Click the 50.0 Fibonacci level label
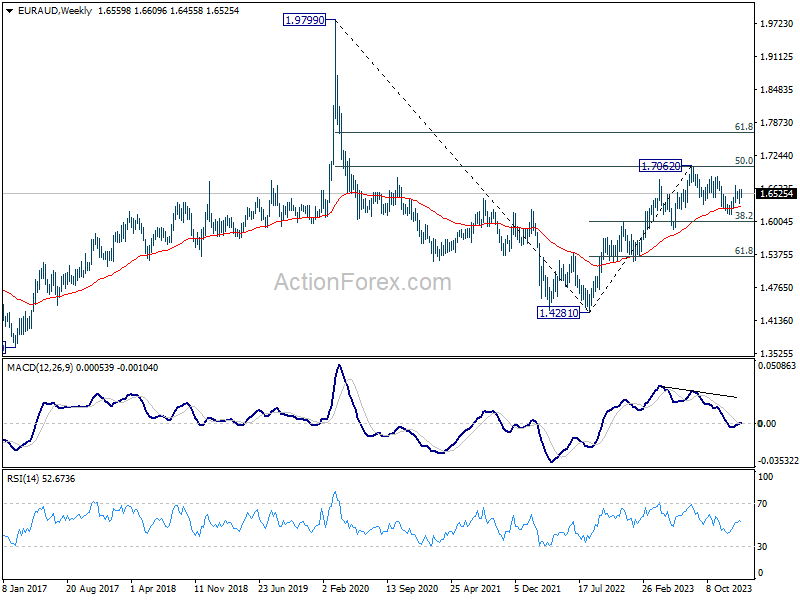This screenshot has width=800, height=600. click(743, 161)
